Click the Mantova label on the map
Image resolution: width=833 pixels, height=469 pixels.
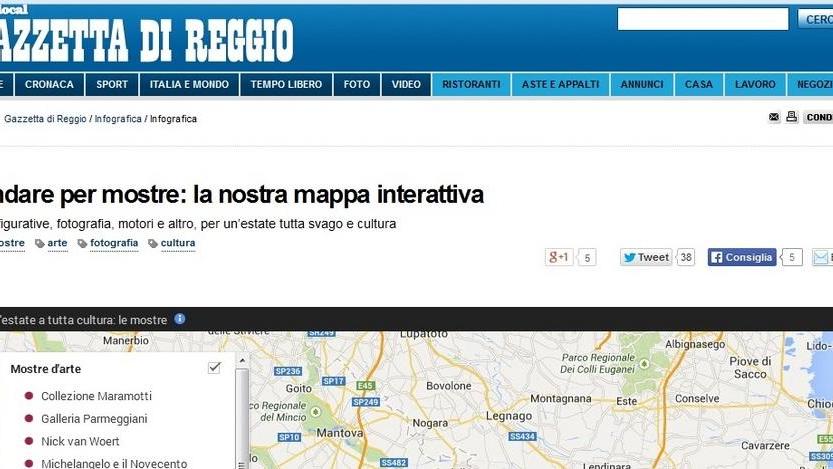[340, 433]
